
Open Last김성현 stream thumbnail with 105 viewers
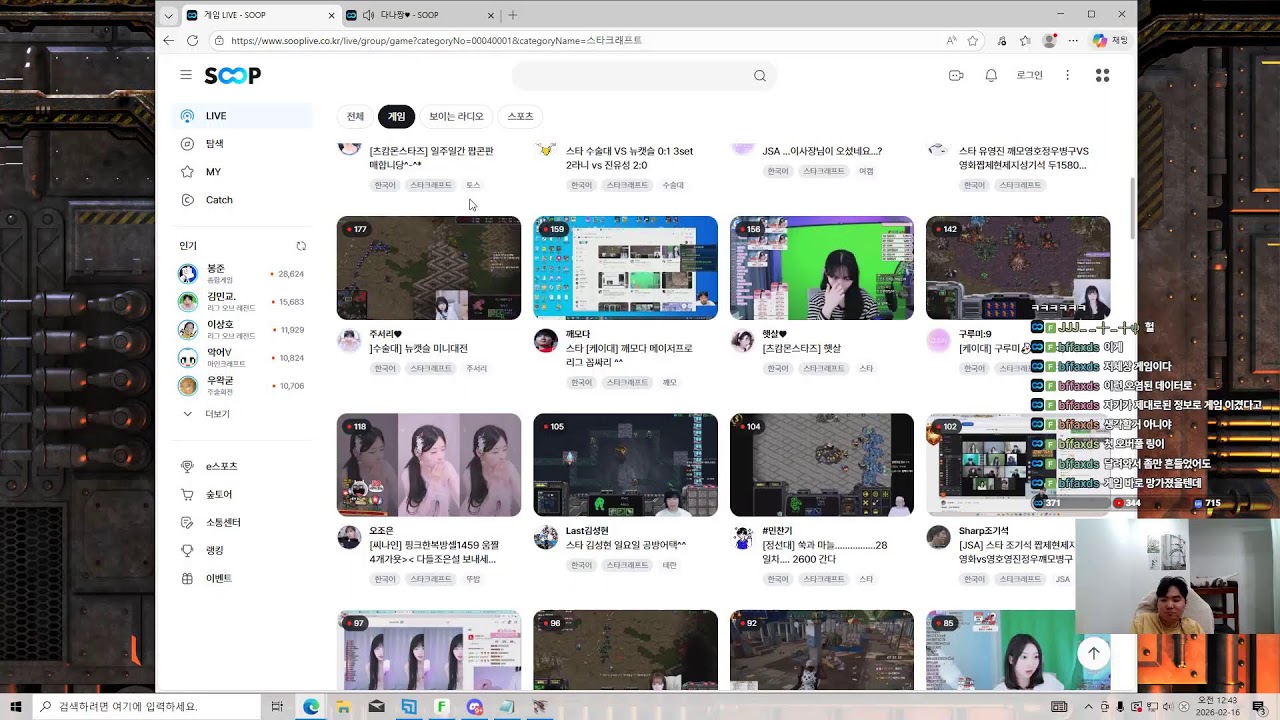(x=625, y=465)
